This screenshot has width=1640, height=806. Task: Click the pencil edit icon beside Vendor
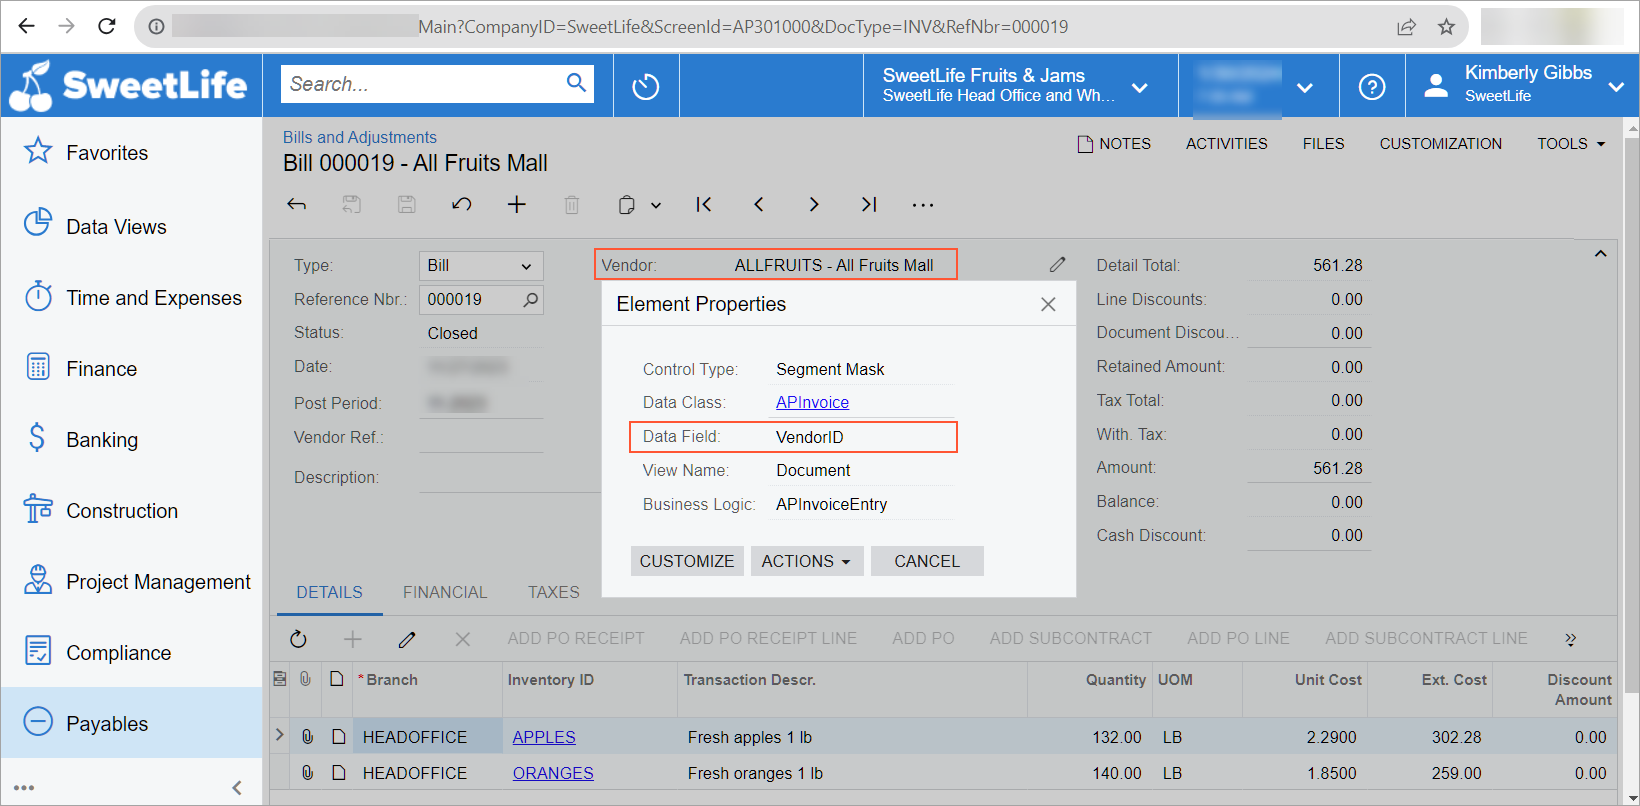[x=1057, y=265]
